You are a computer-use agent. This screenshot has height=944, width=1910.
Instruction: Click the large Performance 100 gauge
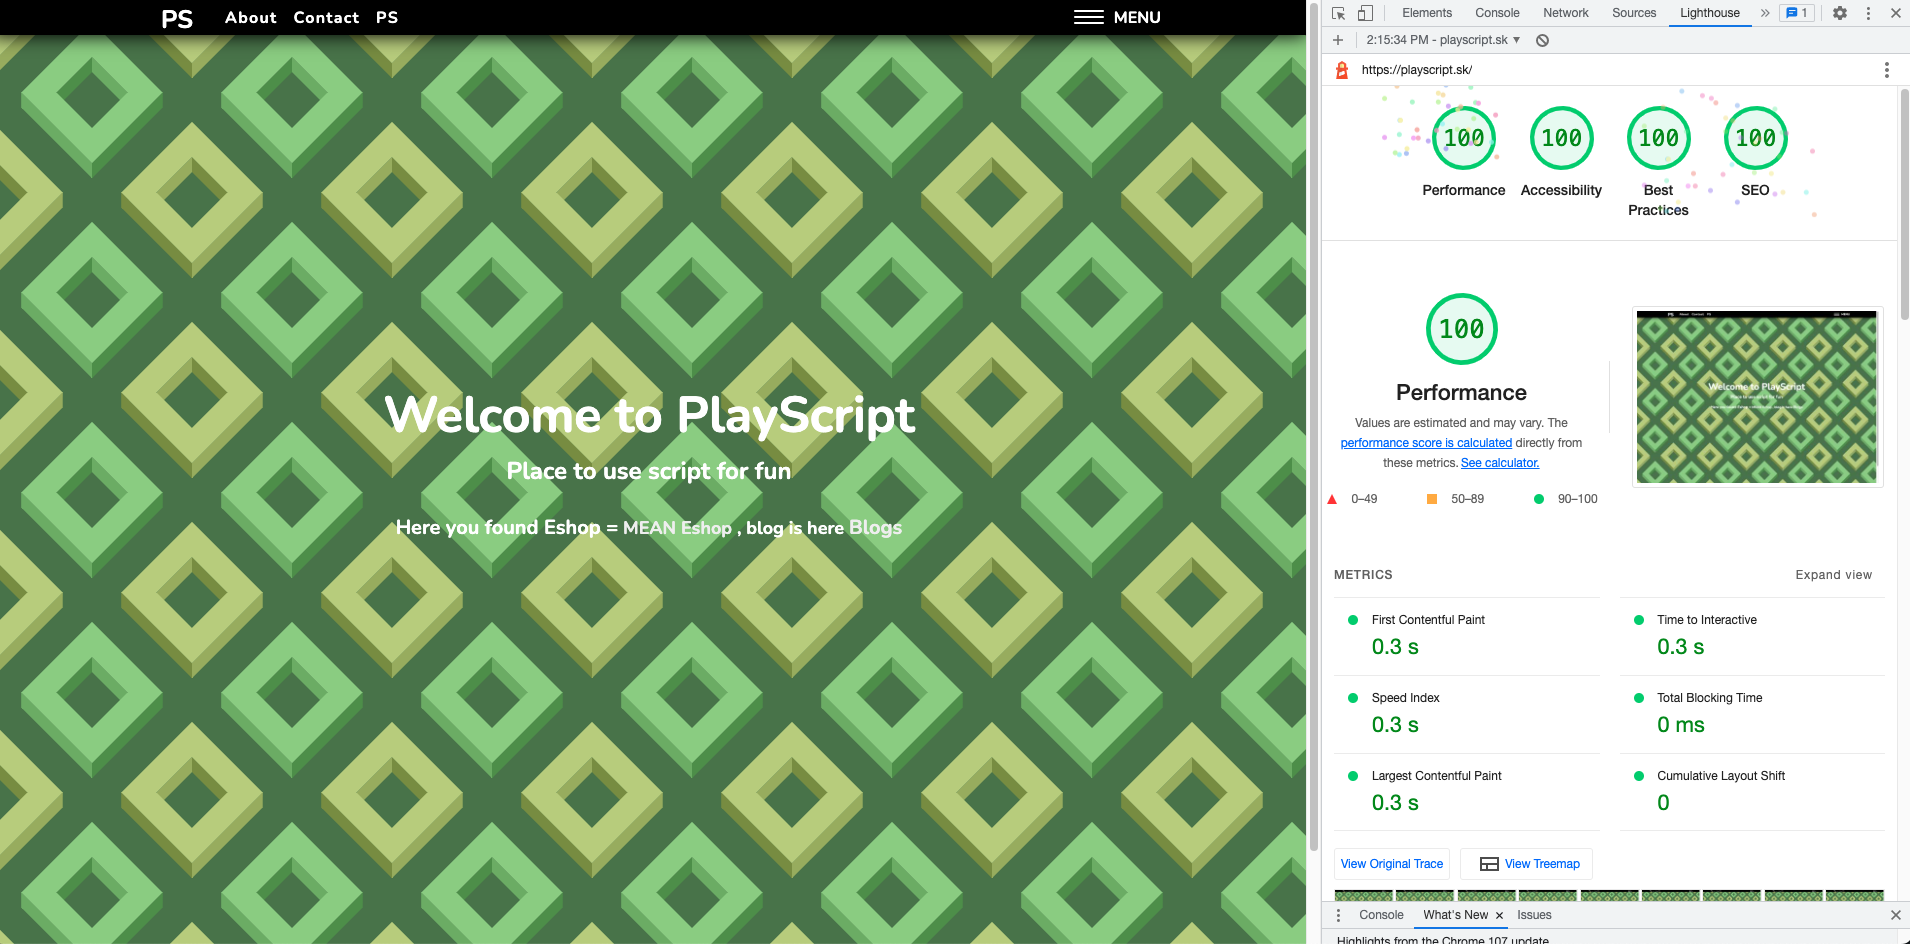1461,329
